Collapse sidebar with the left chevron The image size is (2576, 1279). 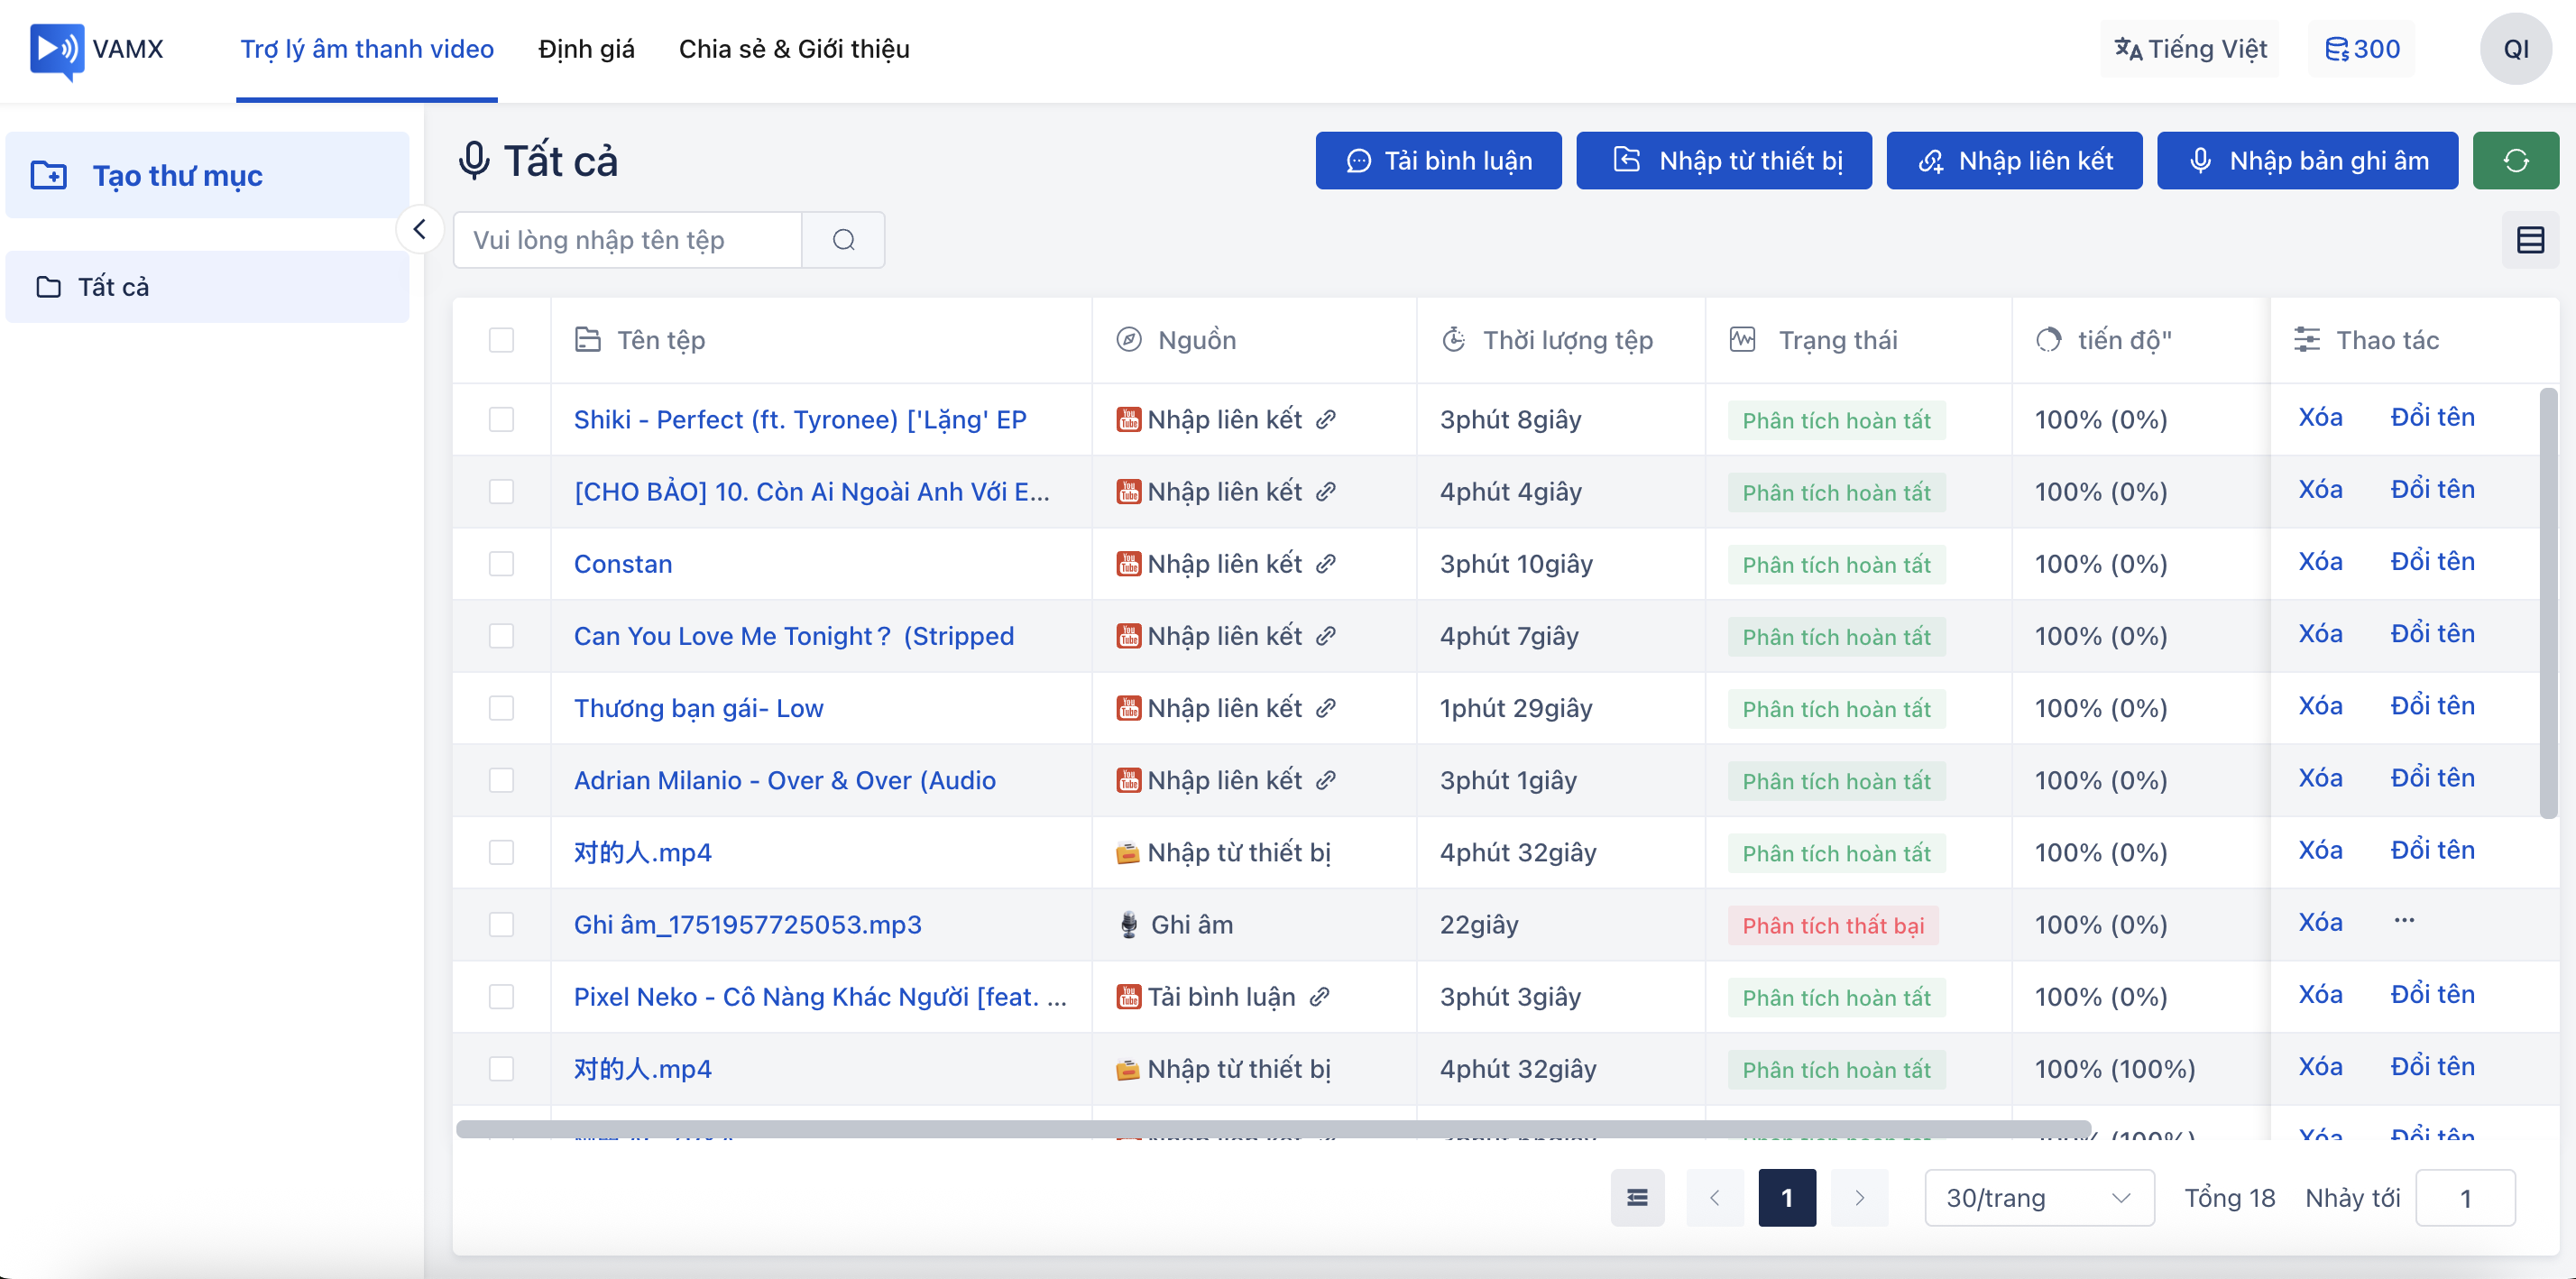[x=420, y=229]
